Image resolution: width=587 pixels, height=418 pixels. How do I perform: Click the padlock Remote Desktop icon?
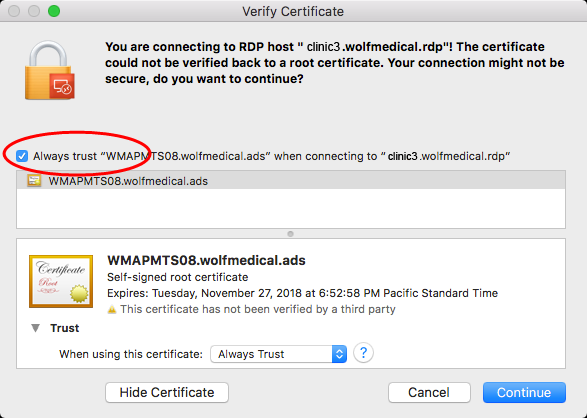(49, 70)
